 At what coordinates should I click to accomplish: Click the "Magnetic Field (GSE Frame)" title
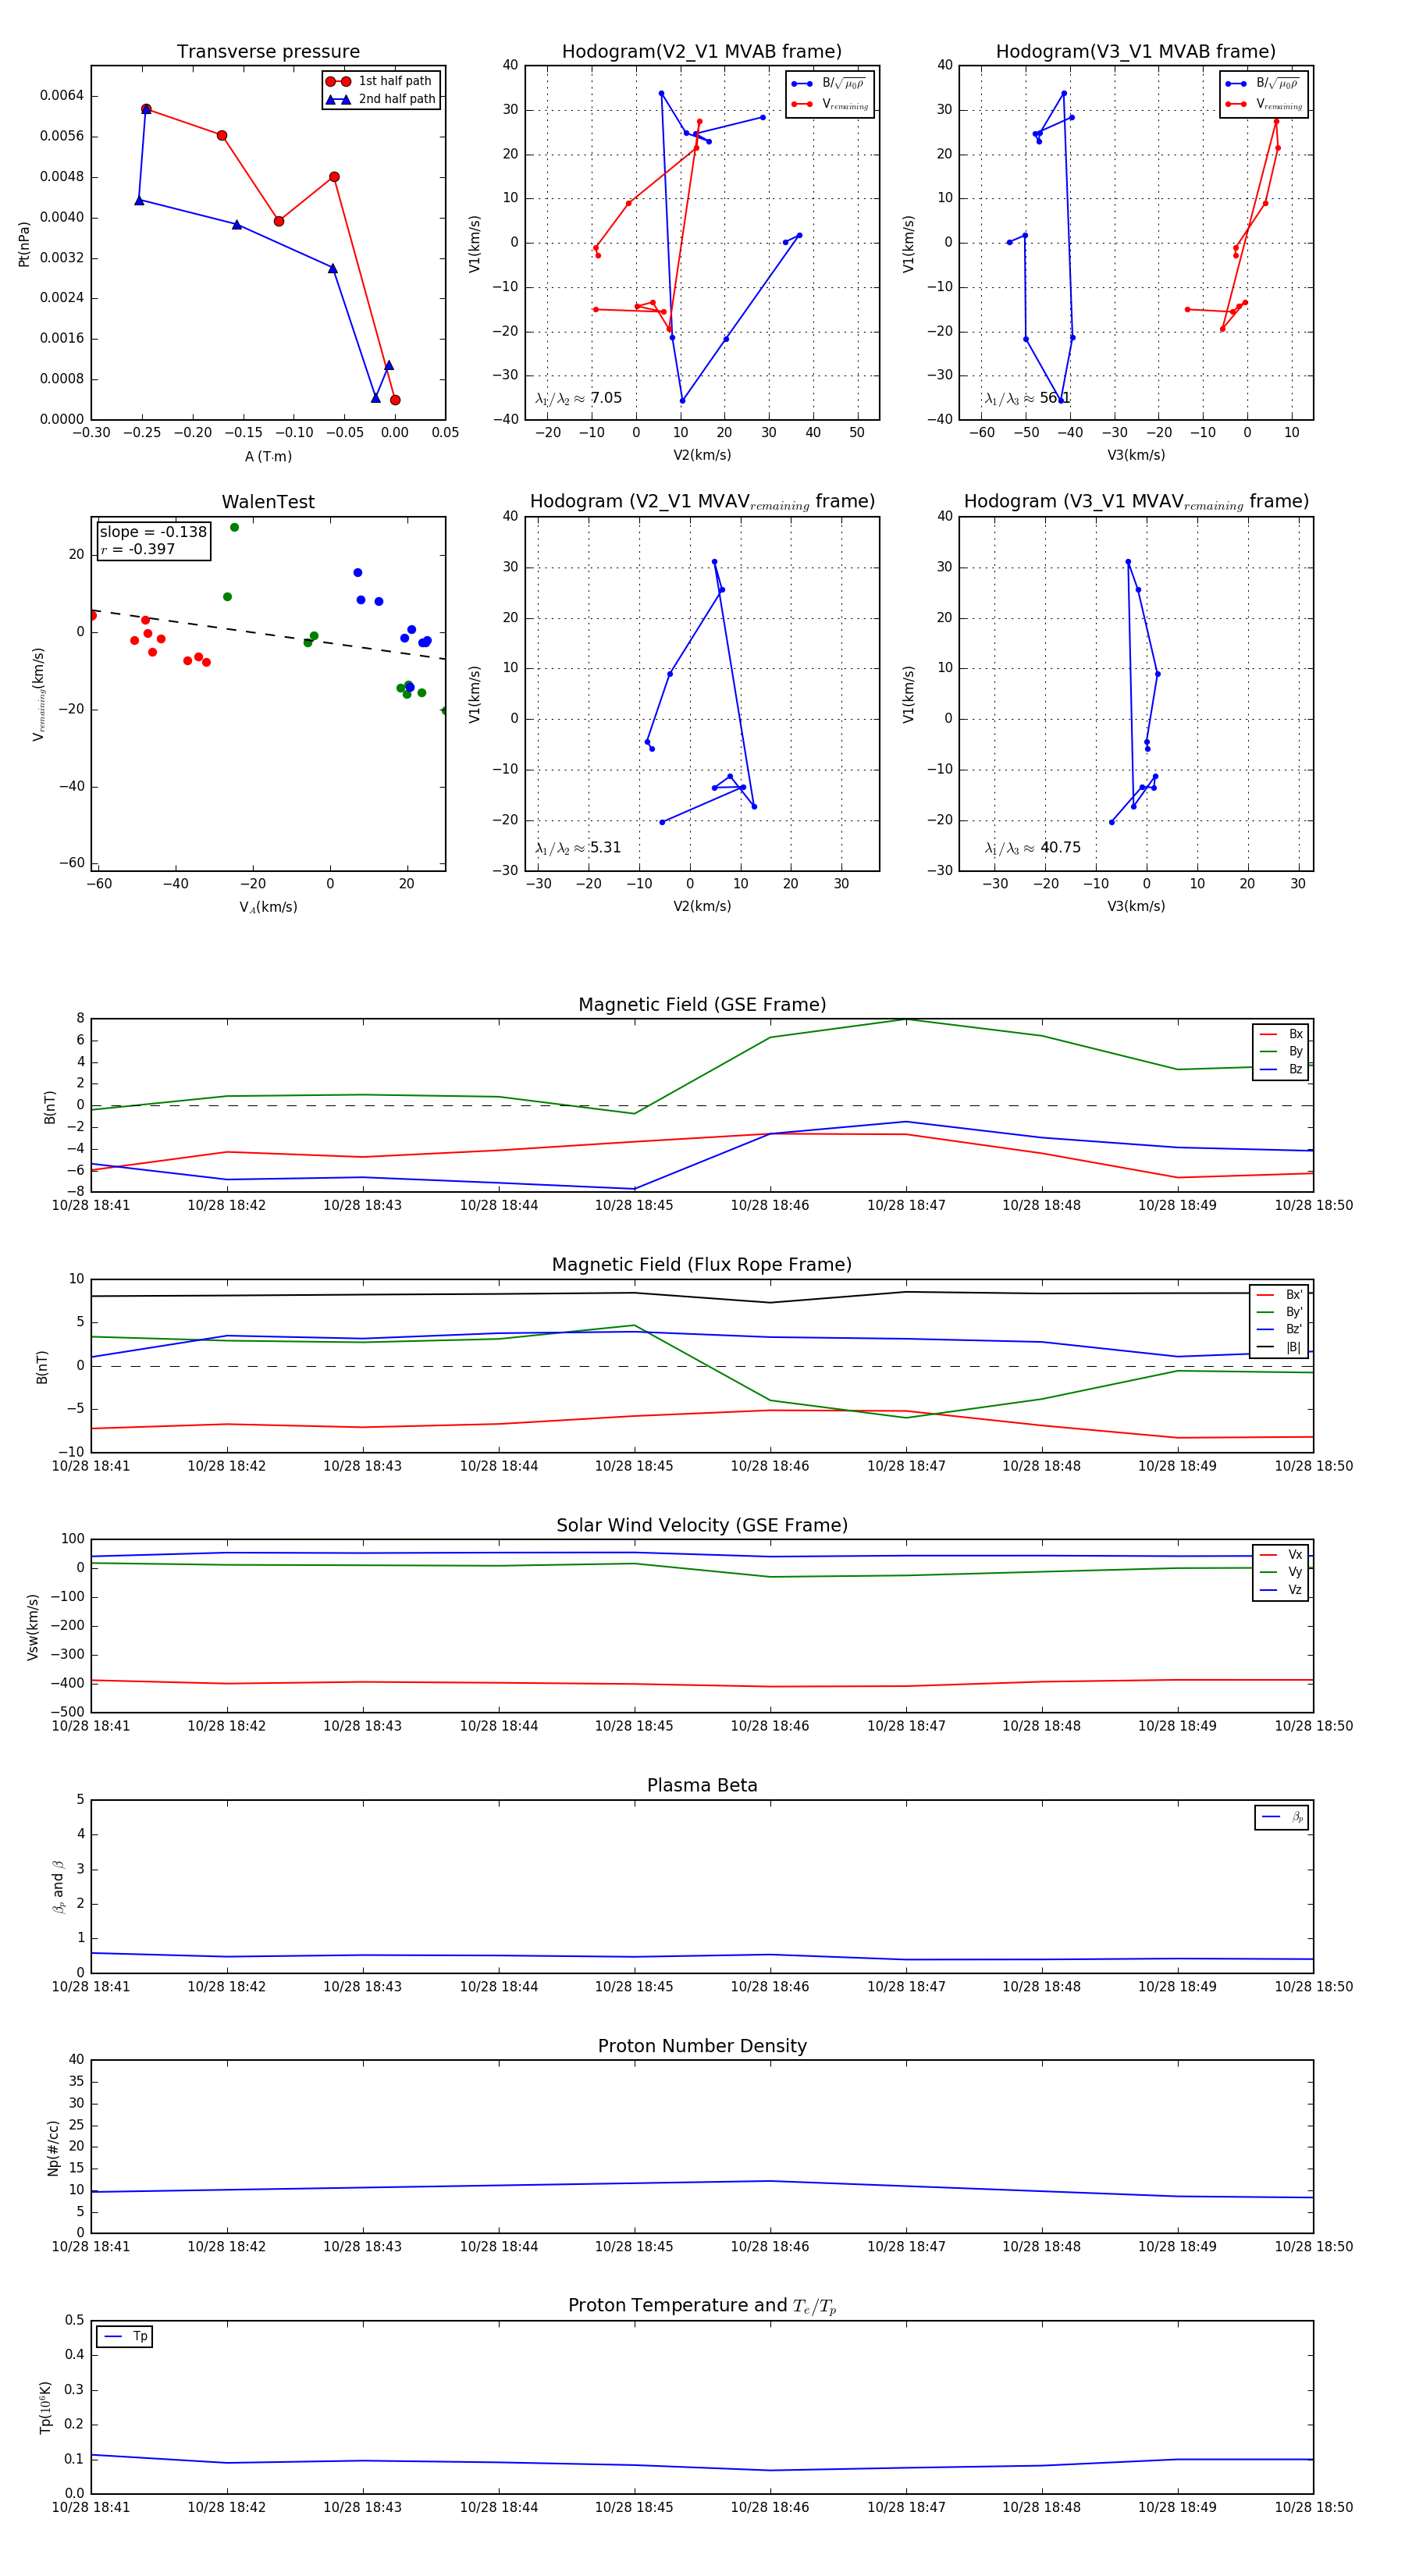click(x=702, y=1005)
